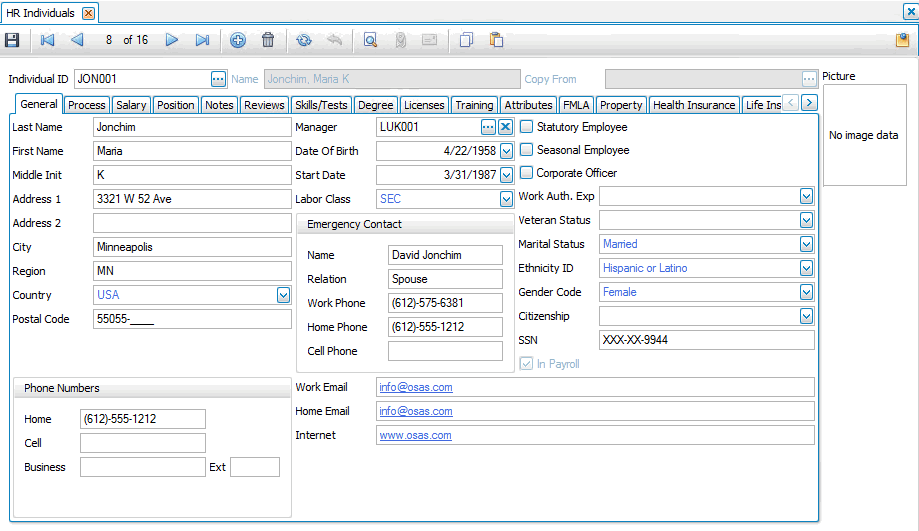Click the delete trash can icon
The height and width of the screenshot is (531, 919).
pyautogui.click(x=268, y=40)
